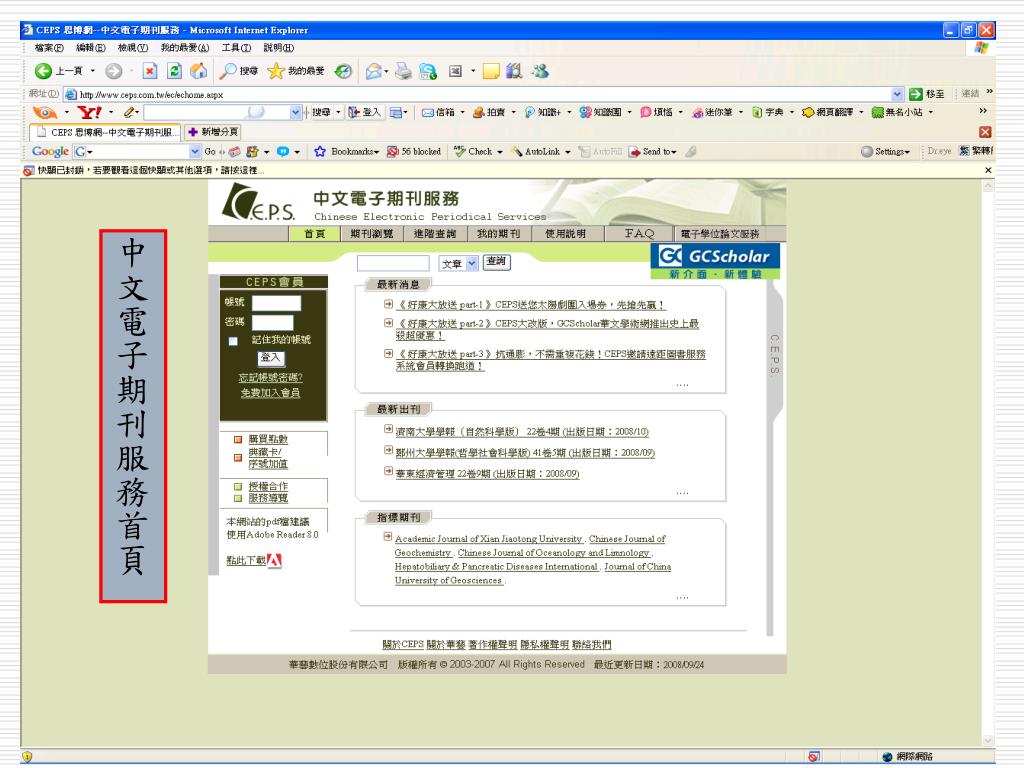Open the 檔案(F) menu
1024x768 pixels.
coord(49,48)
